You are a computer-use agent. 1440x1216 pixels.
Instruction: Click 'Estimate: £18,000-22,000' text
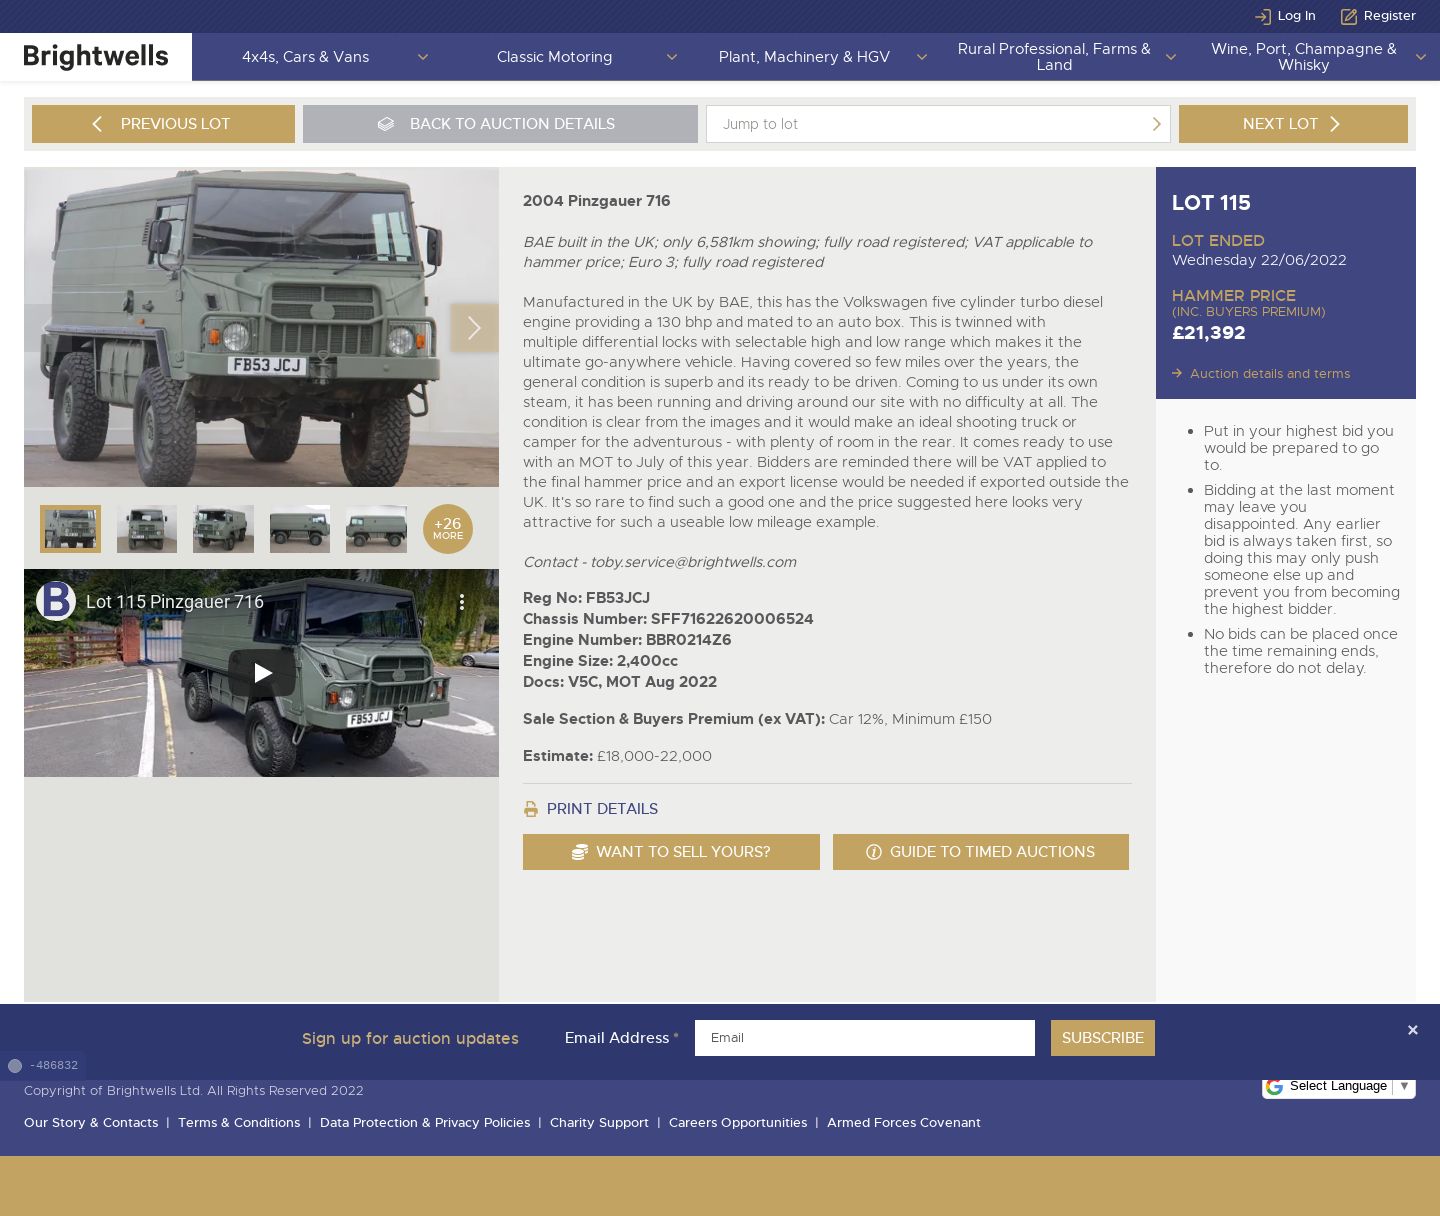tap(617, 756)
